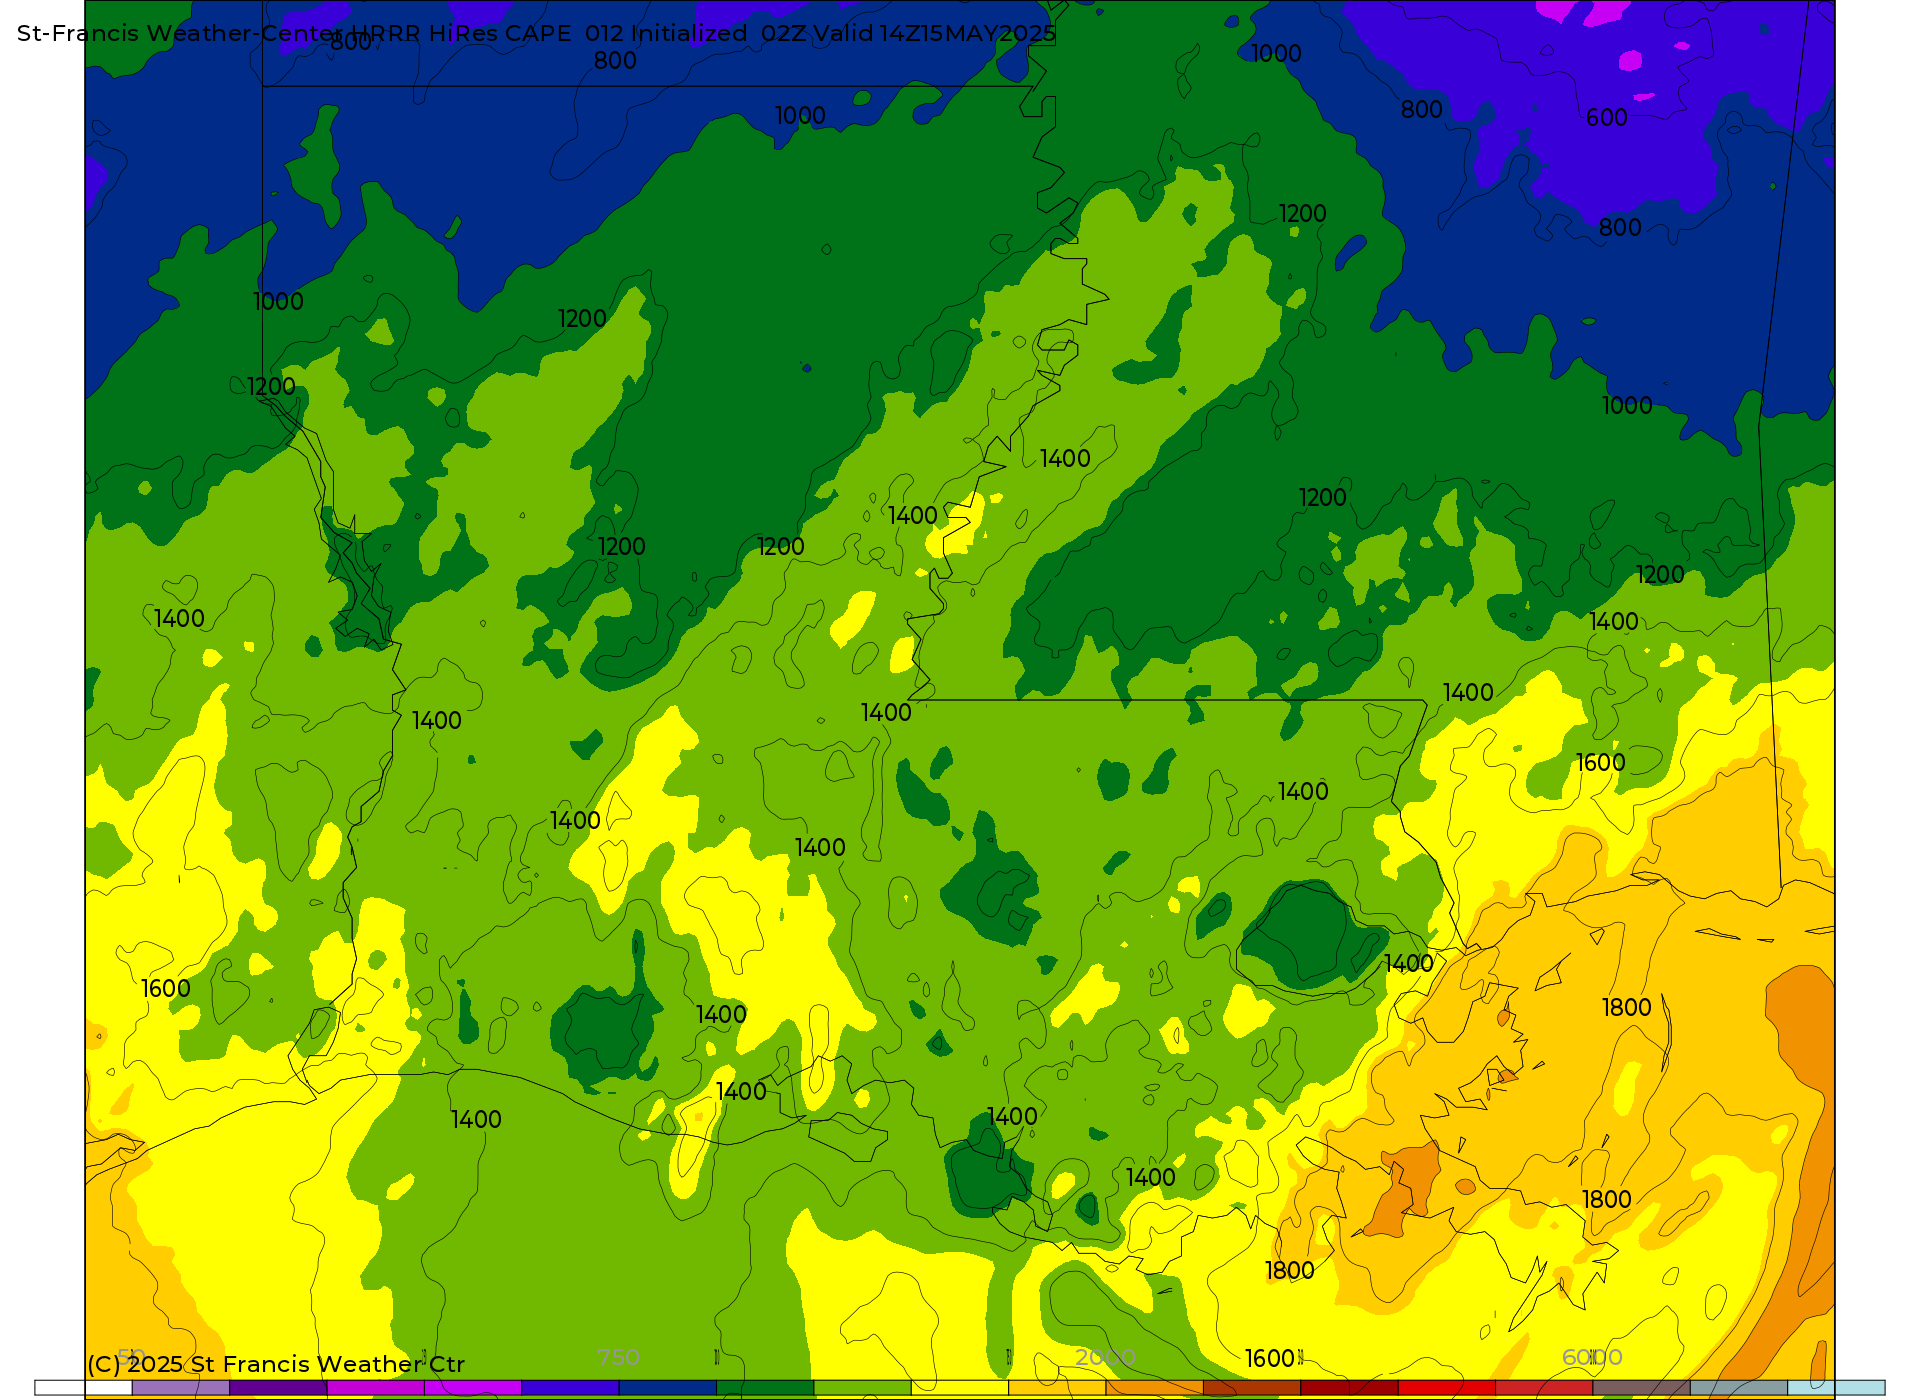Click the 2000 legend value label
Image resolution: width=1920 pixels, height=1400 pixels.
1105,1357
